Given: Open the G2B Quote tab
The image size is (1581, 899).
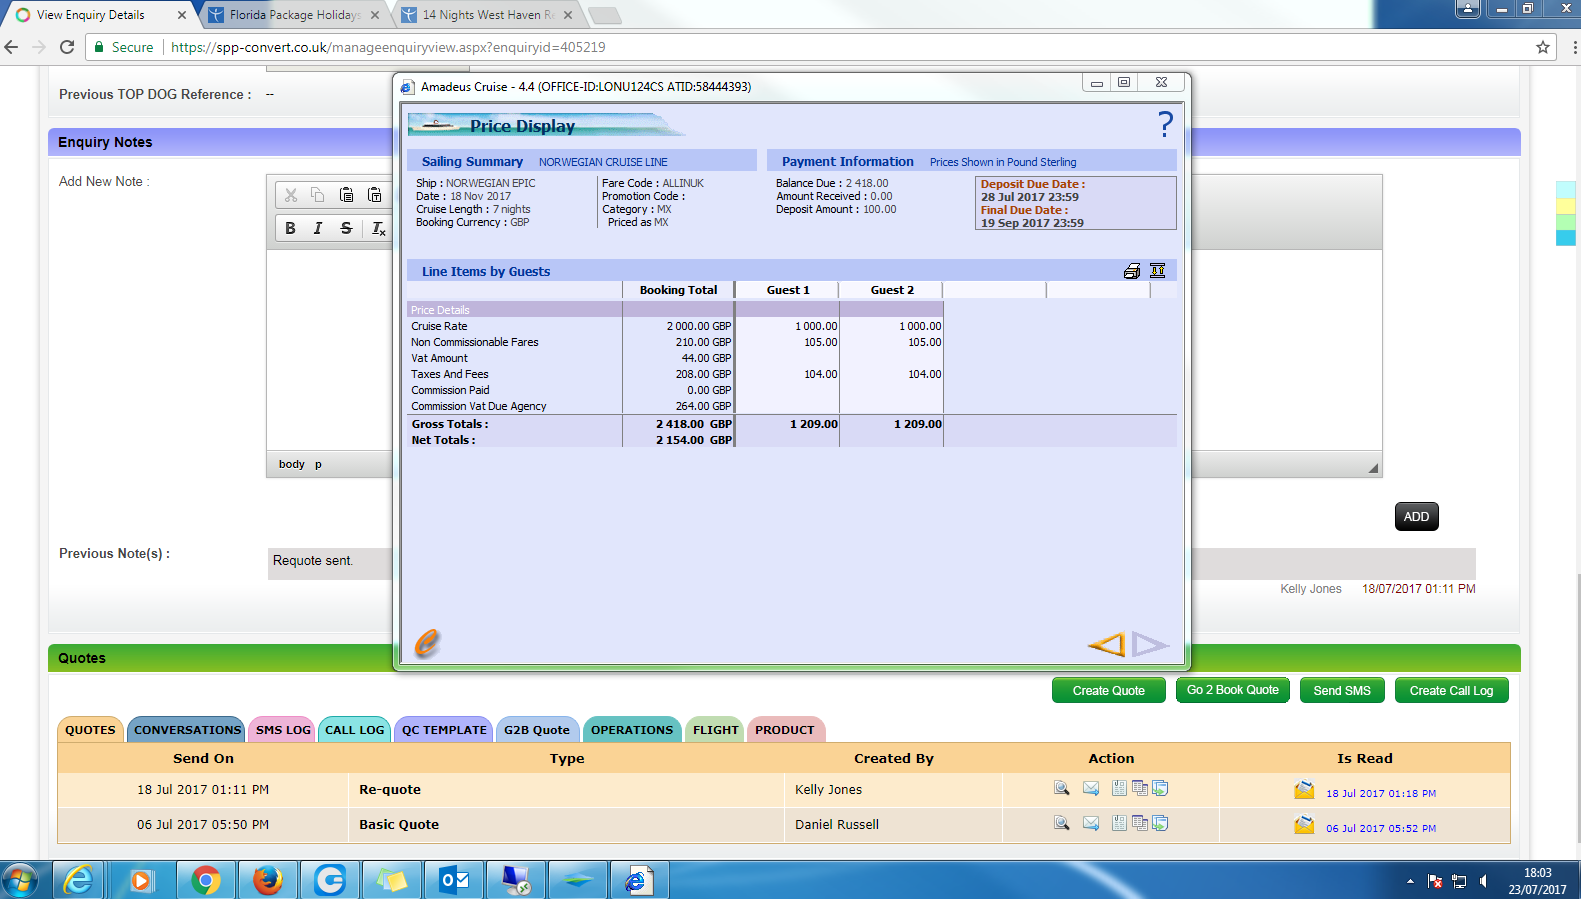Looking at the screenshot, I should [537, 730].
